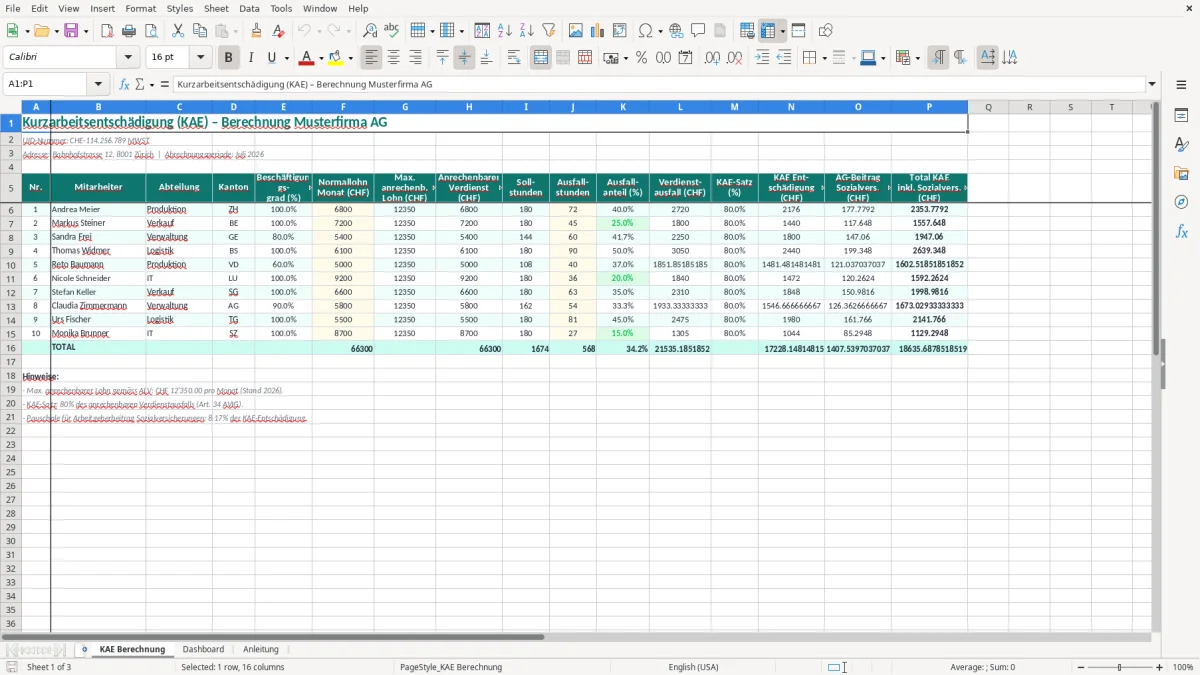Toggle Wrap Text button

coord(514,58)
